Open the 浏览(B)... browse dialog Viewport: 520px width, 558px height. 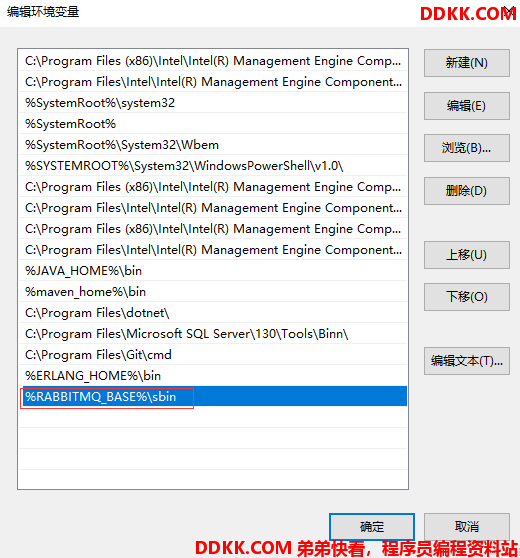click(467, 148)
